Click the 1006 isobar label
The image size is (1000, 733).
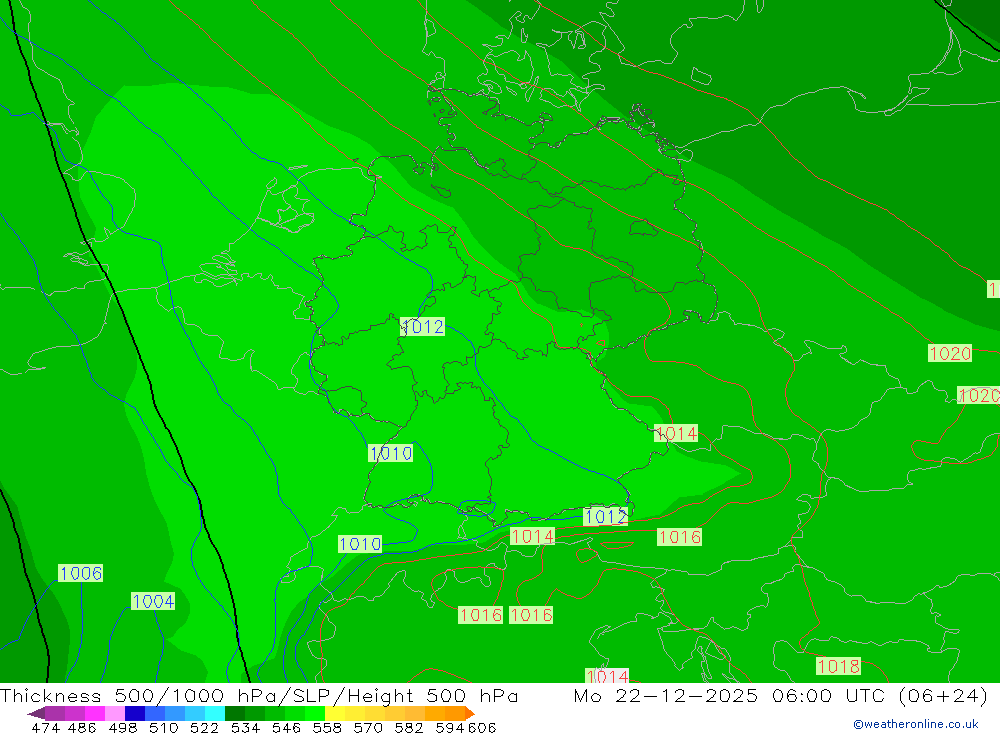point(80,573)
